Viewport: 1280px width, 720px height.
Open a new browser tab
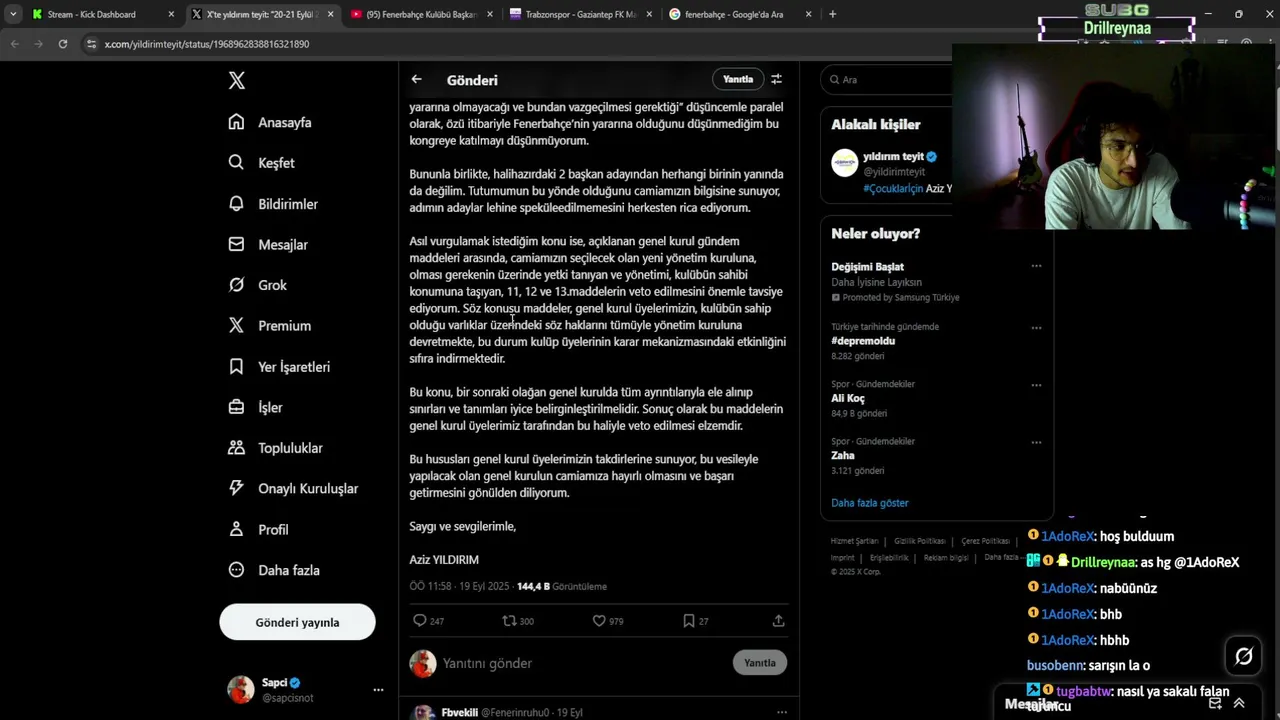tap(832, 14)
